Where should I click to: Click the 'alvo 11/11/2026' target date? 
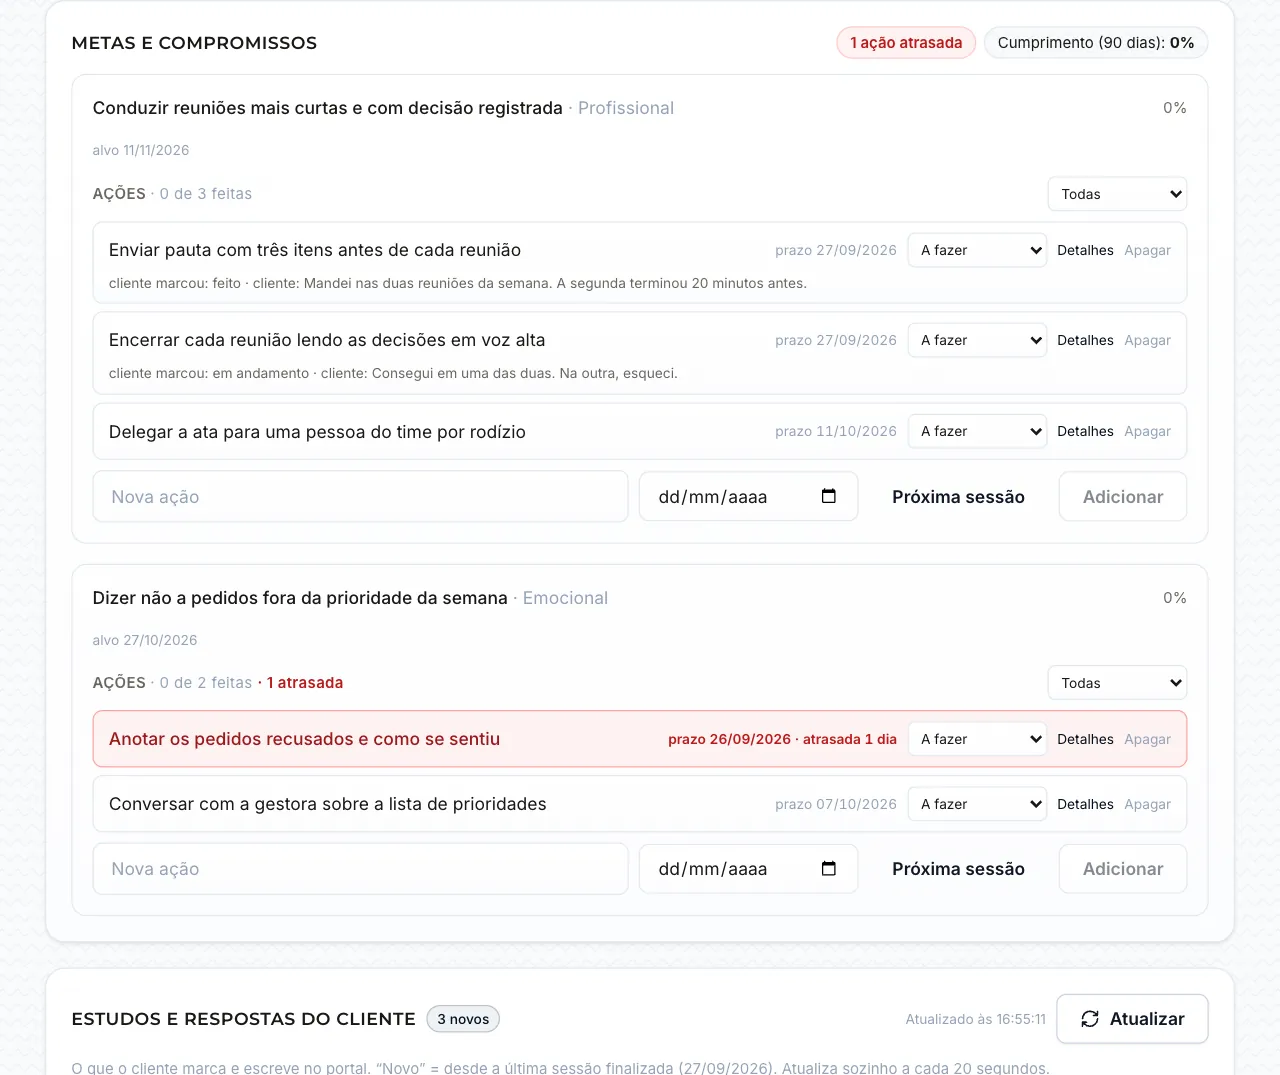point(141,150)
